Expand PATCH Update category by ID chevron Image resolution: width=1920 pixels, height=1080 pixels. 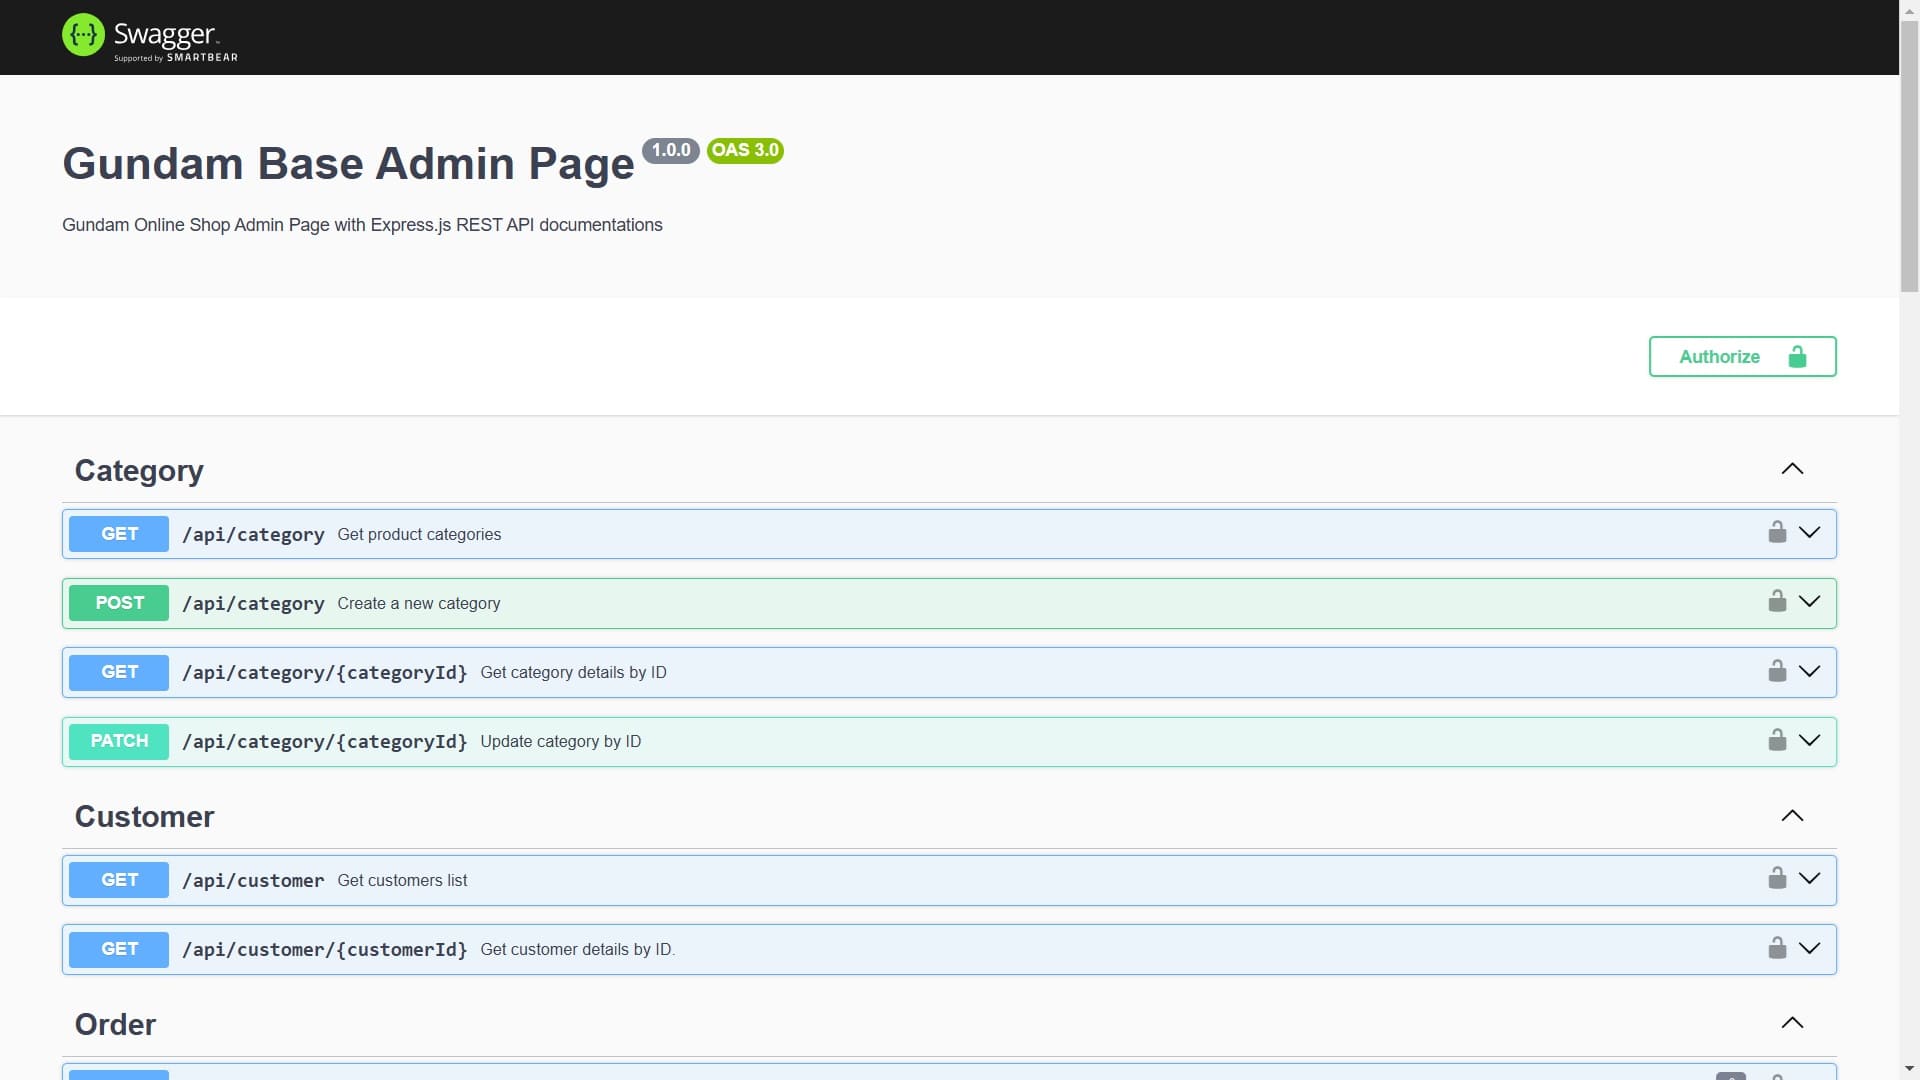[1809, 740]
